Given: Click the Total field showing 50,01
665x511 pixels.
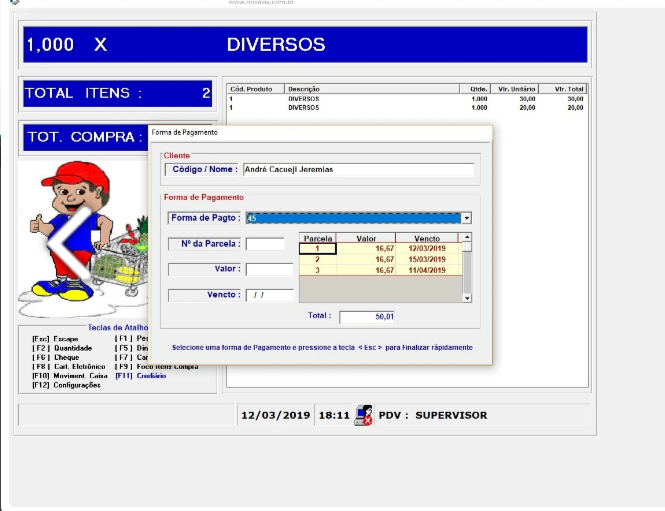Looking at the screenshot, I should tap(368, 317).
